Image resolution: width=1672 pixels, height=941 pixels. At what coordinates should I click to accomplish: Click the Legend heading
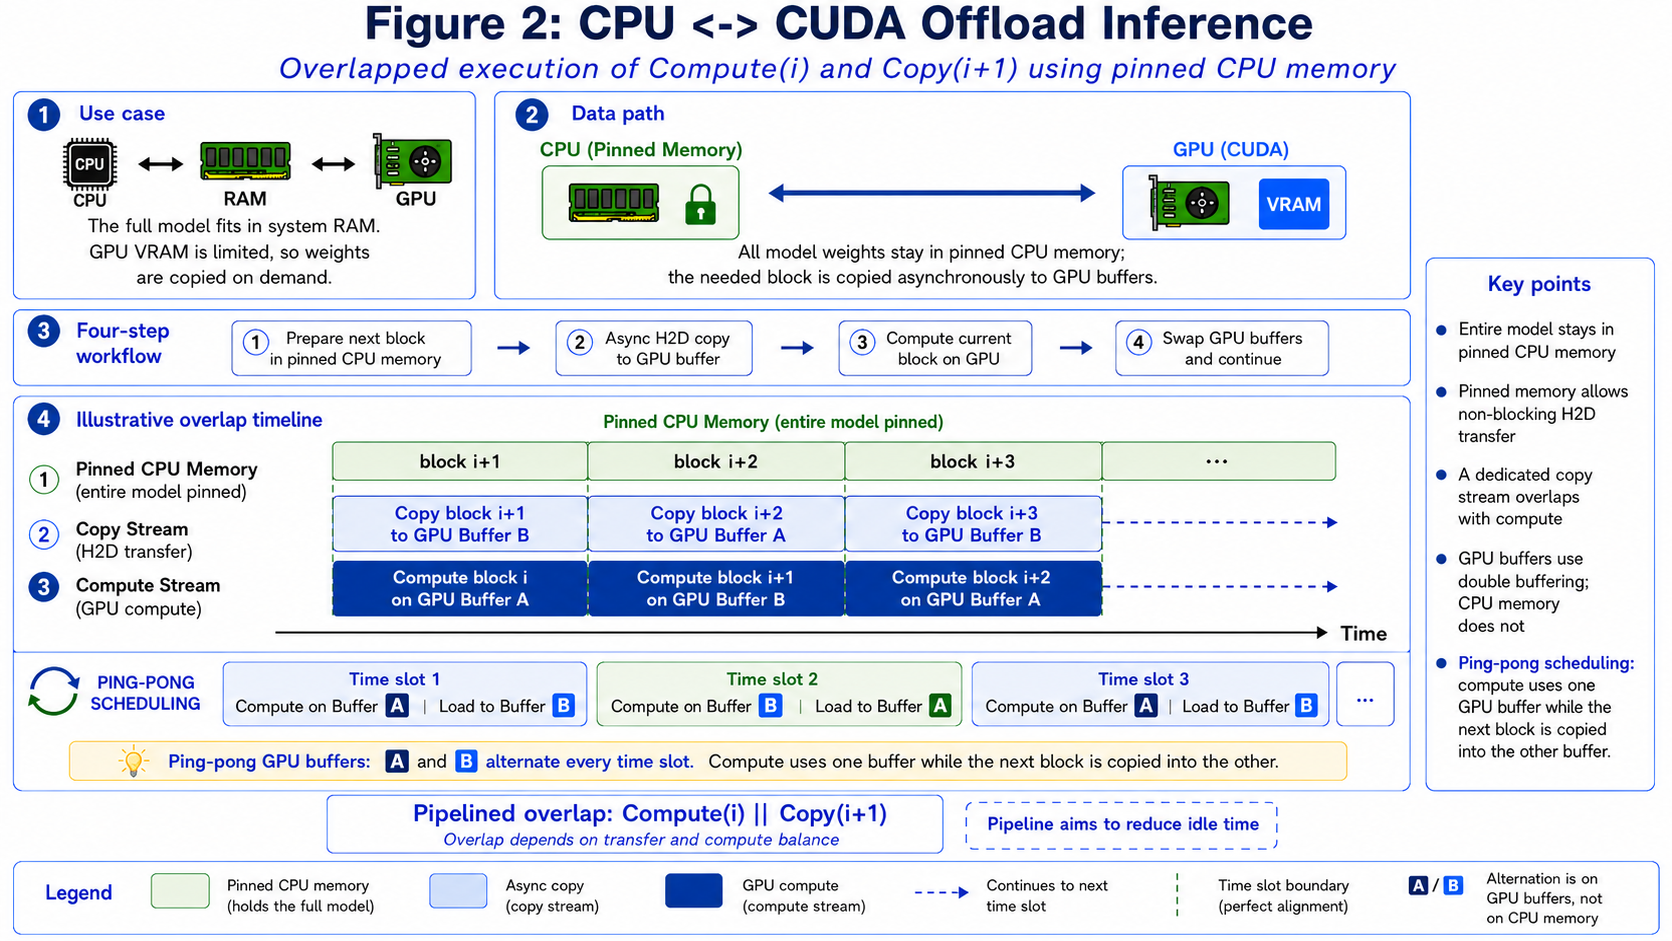click(x=78, y=893)
